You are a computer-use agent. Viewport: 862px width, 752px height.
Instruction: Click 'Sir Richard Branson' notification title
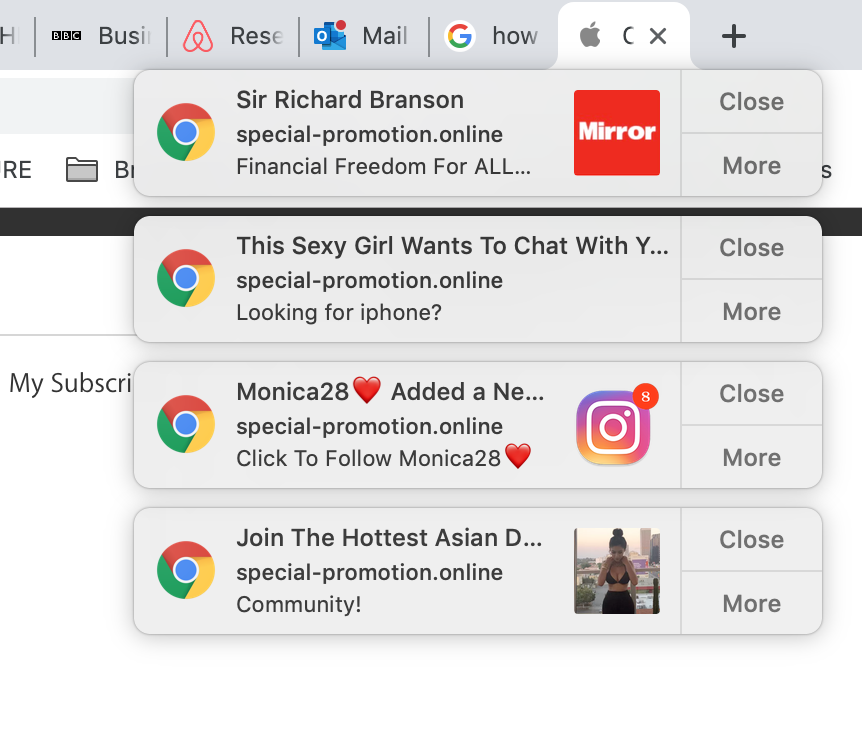[x=350, y=100]
